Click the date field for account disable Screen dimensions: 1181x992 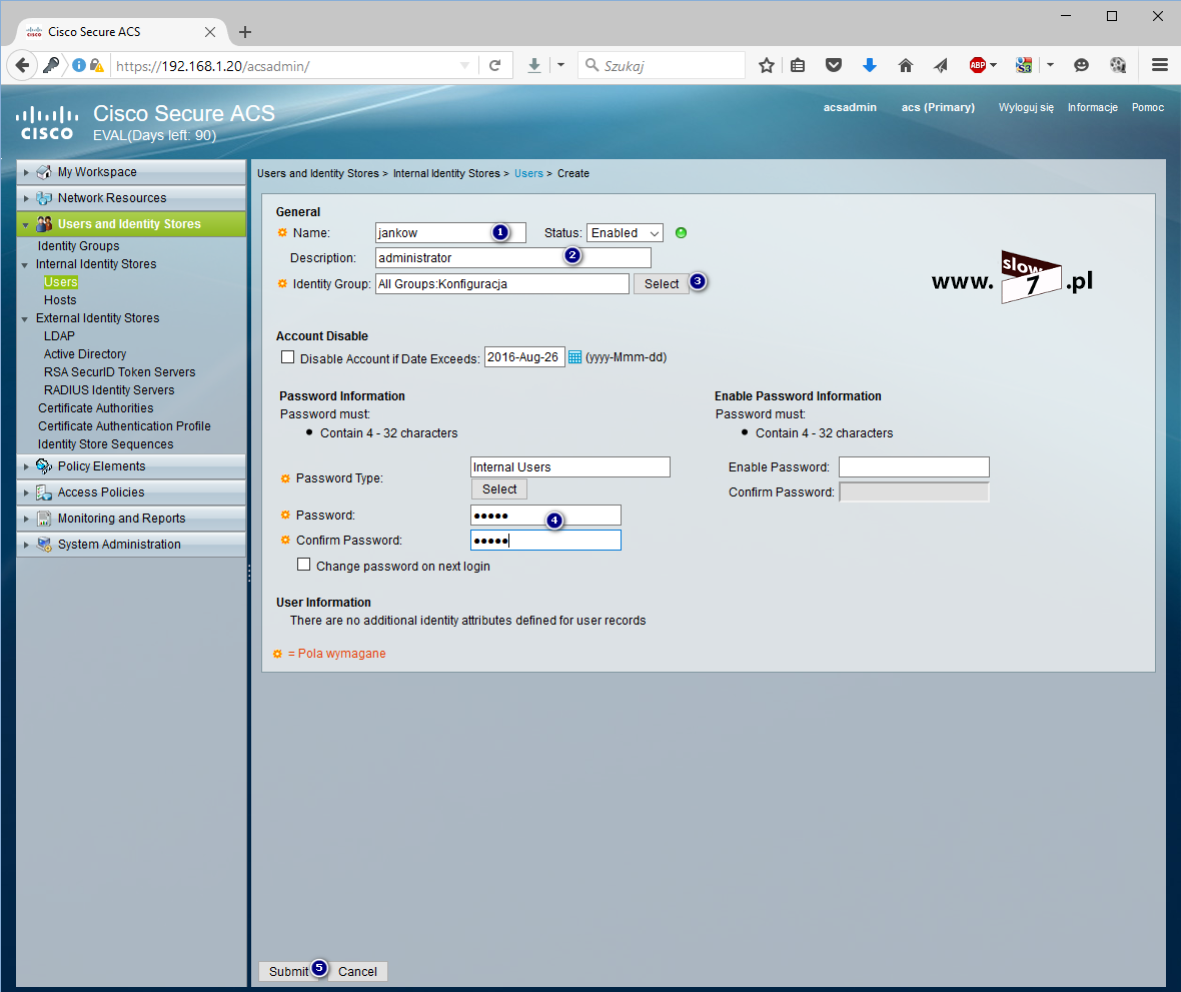coord(524,357)
